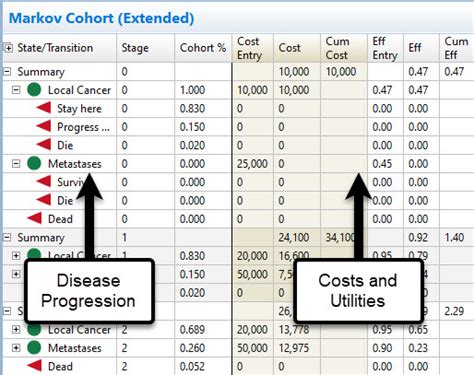
Task: Expand all via State/Transition header plus box
Action: pos(8,48)
